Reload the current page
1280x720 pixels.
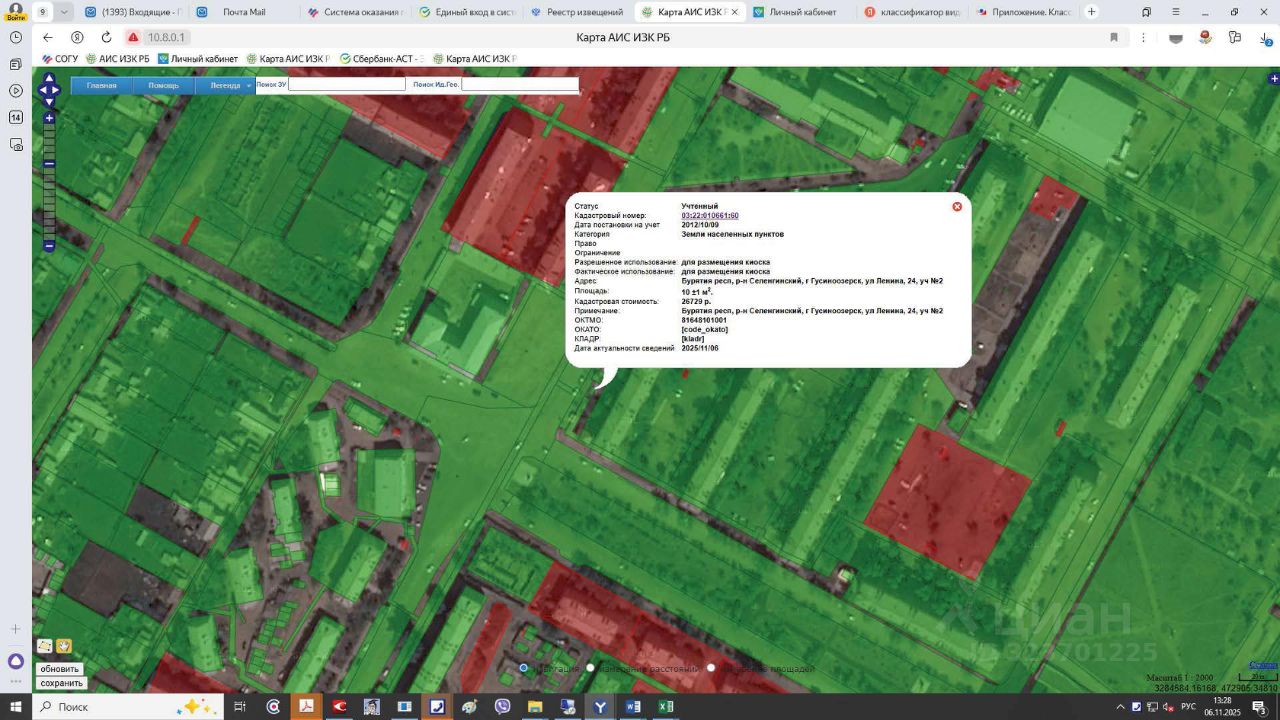coord(105,37)
